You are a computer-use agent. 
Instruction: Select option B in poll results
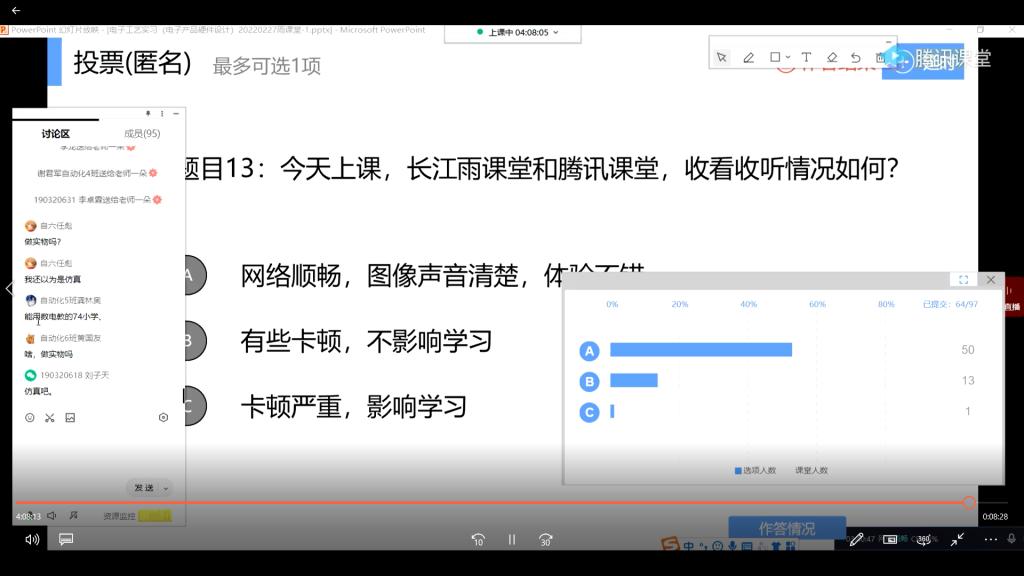pyautogui.click(x=589, y=381)
